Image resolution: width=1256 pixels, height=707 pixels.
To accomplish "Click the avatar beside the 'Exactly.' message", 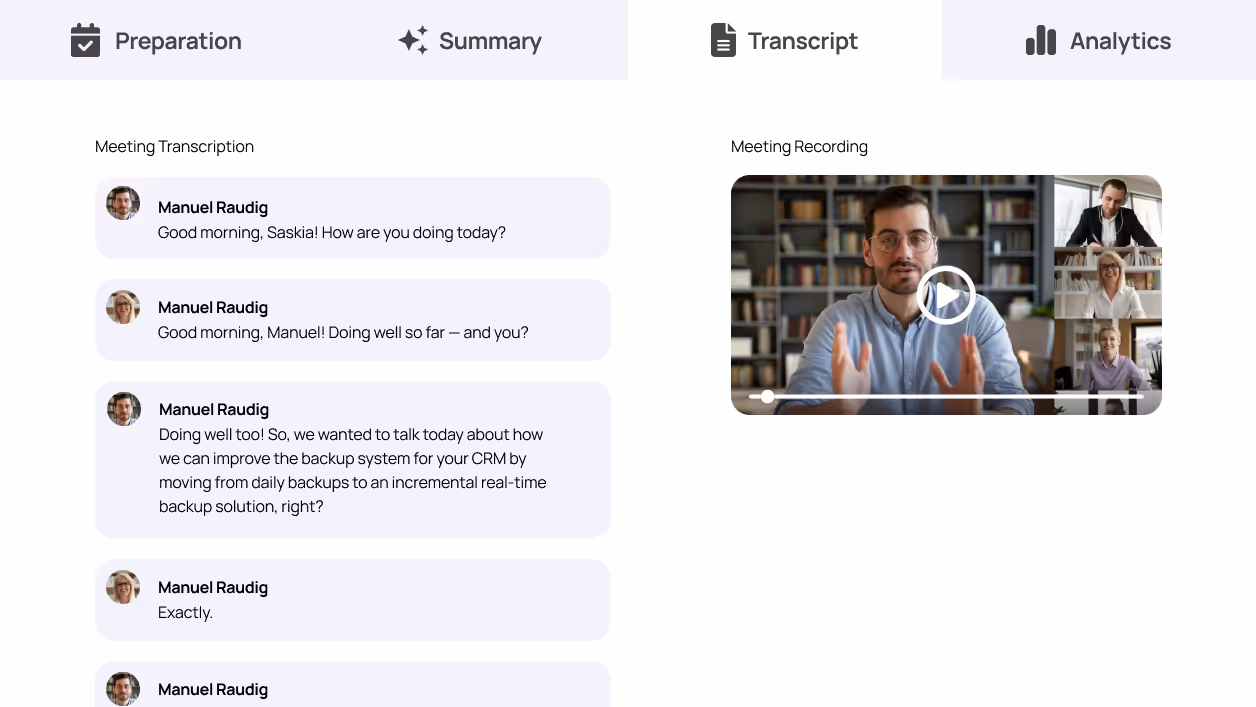I will [x=123, y=587].
